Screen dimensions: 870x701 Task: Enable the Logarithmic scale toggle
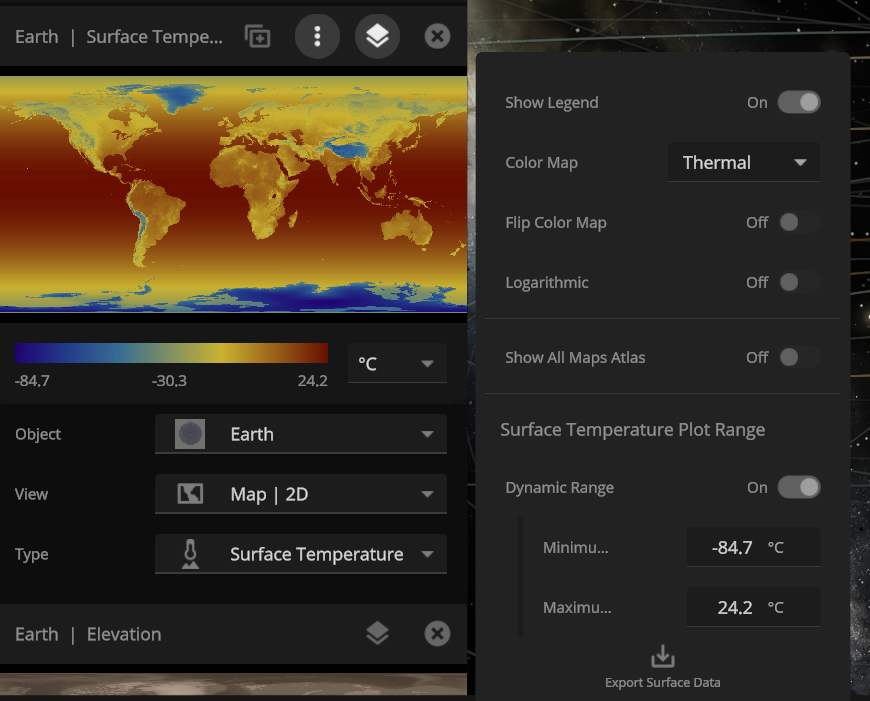pyautogui.click(x=799, y=282)
